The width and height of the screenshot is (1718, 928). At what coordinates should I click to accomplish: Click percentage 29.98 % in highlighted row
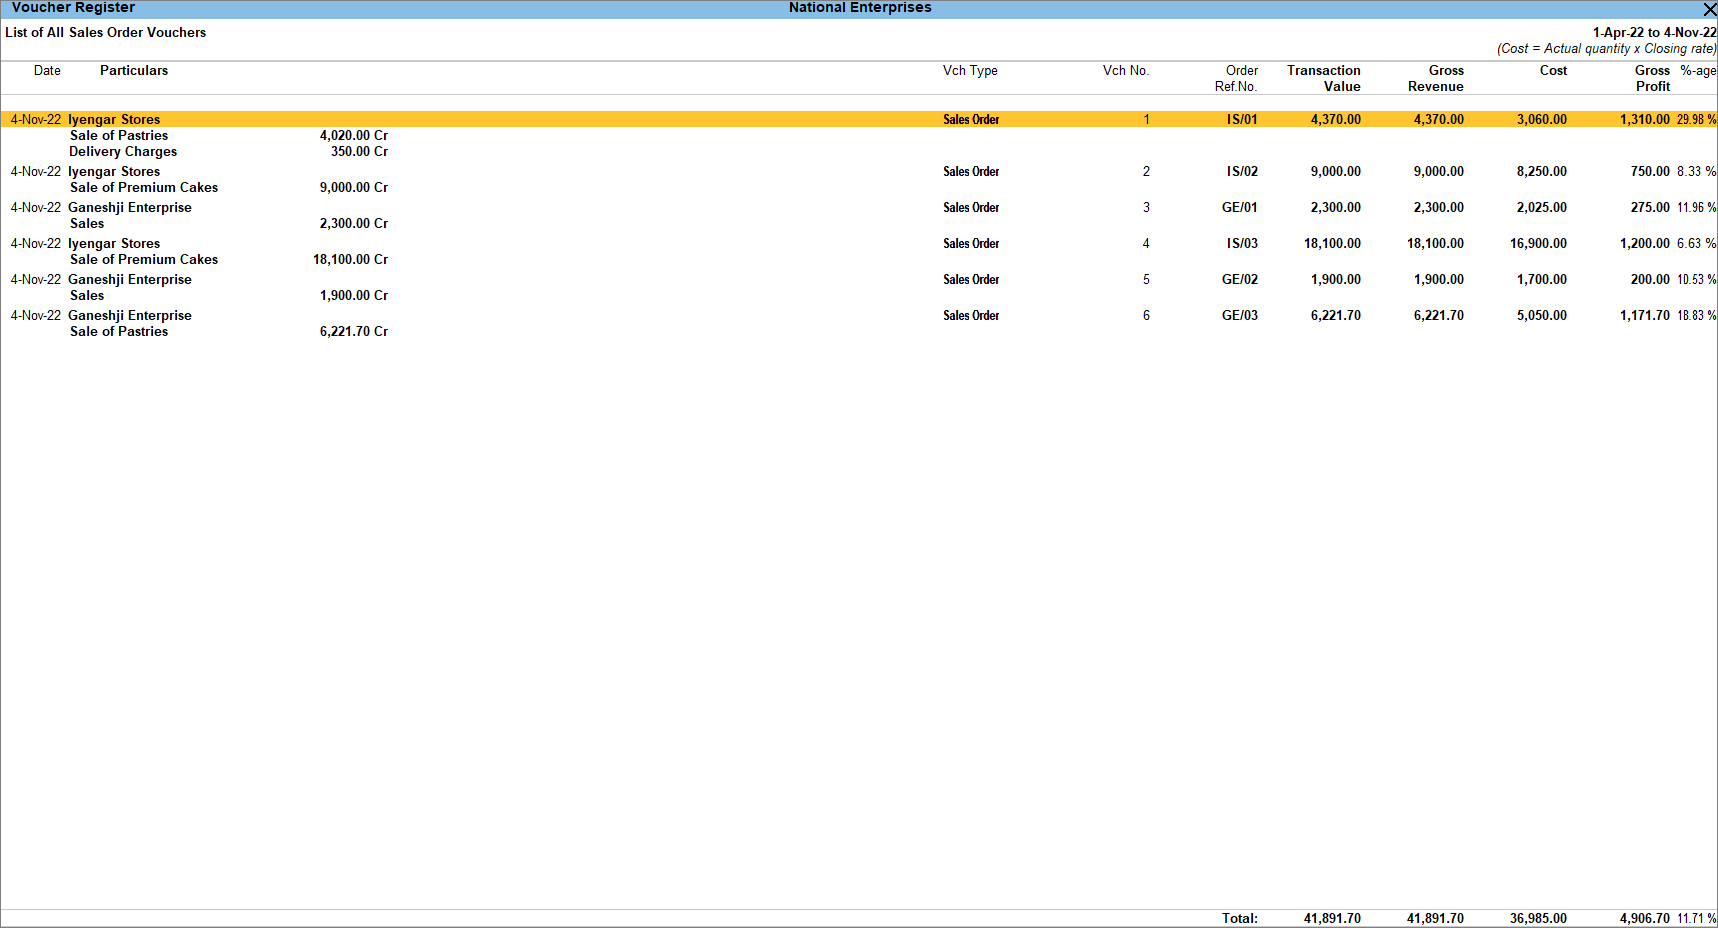tap(1697, 120)
